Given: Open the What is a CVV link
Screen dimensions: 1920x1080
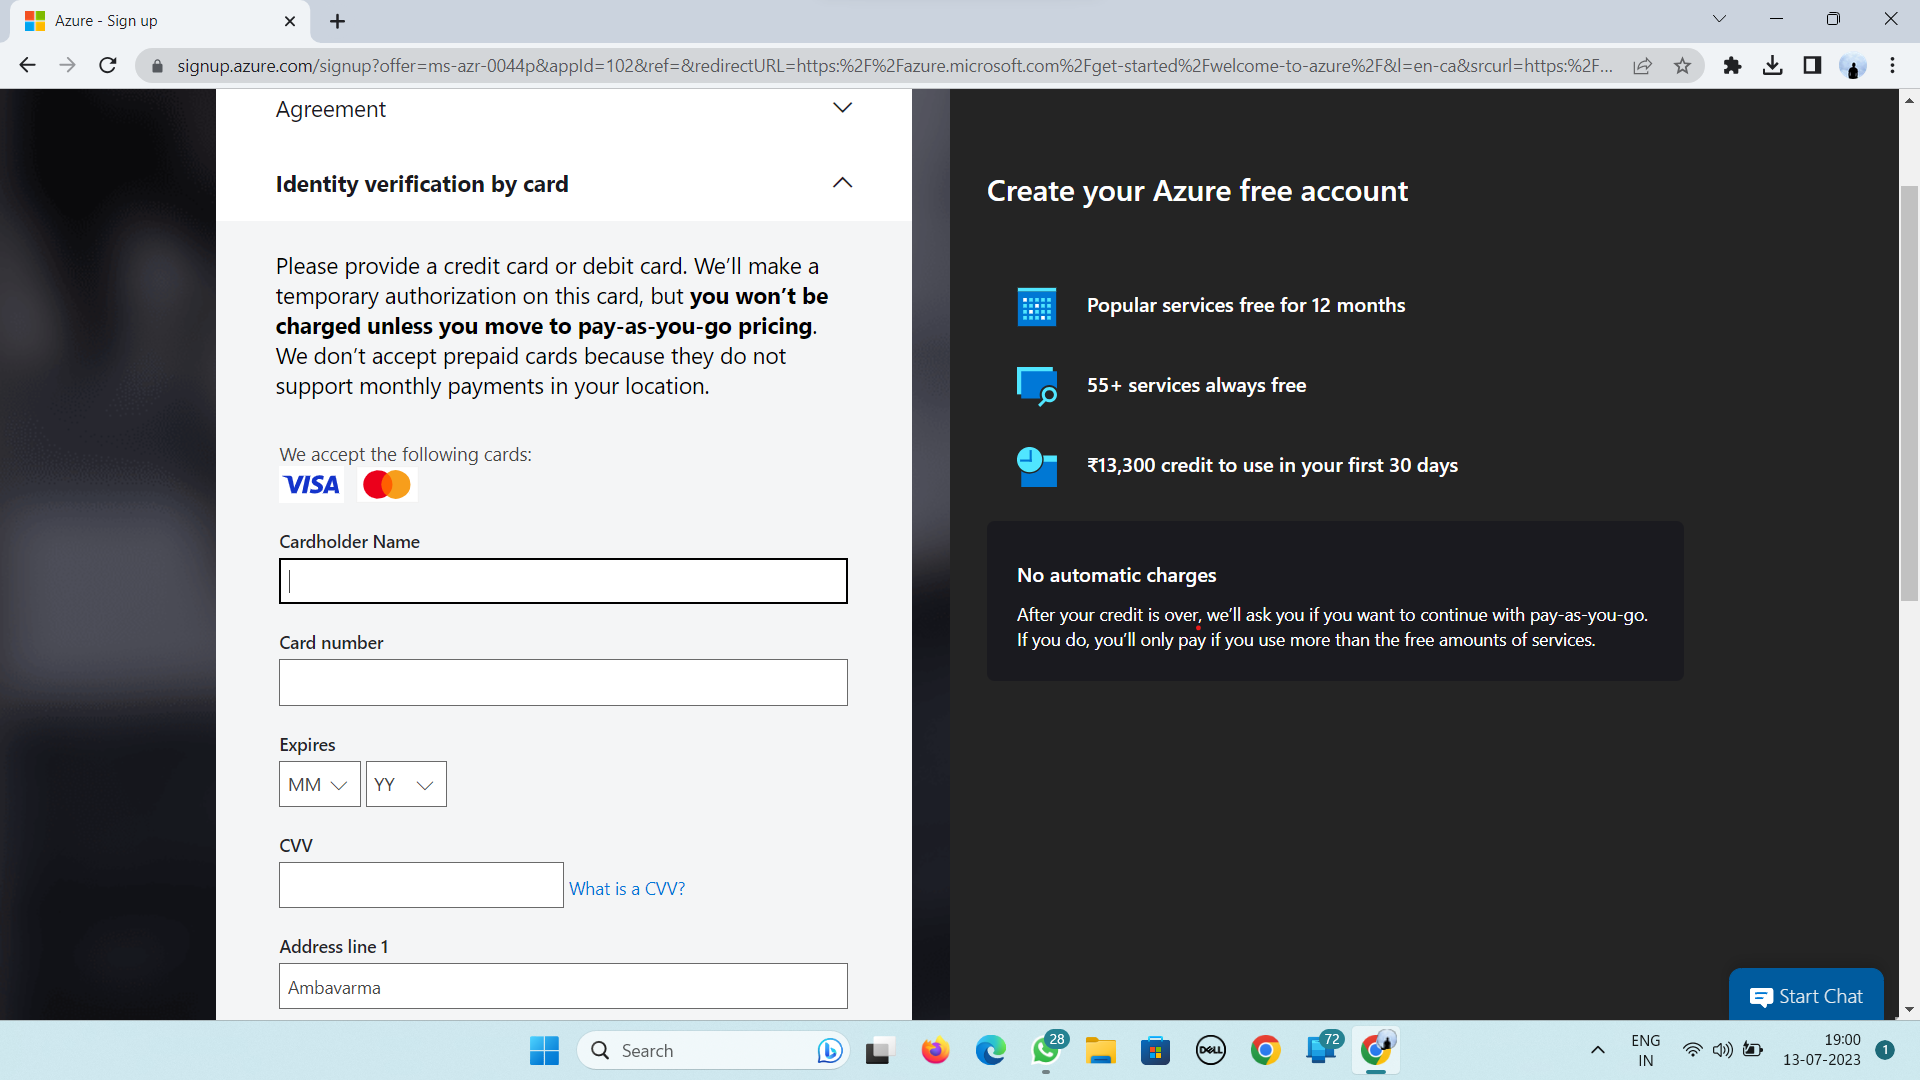Looking at the screenshot, I should (626, 888).
